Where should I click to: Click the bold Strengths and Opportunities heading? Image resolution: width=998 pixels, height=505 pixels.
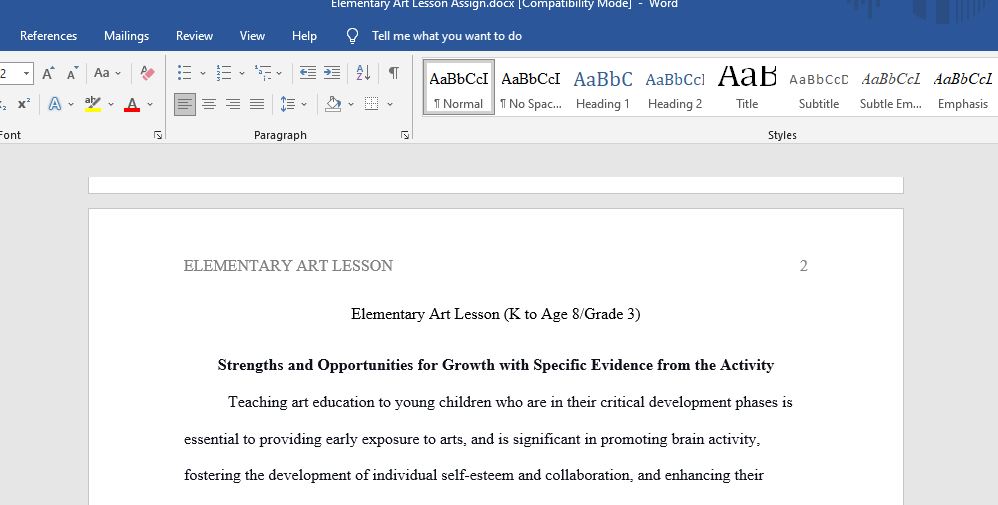coord(496,365)
